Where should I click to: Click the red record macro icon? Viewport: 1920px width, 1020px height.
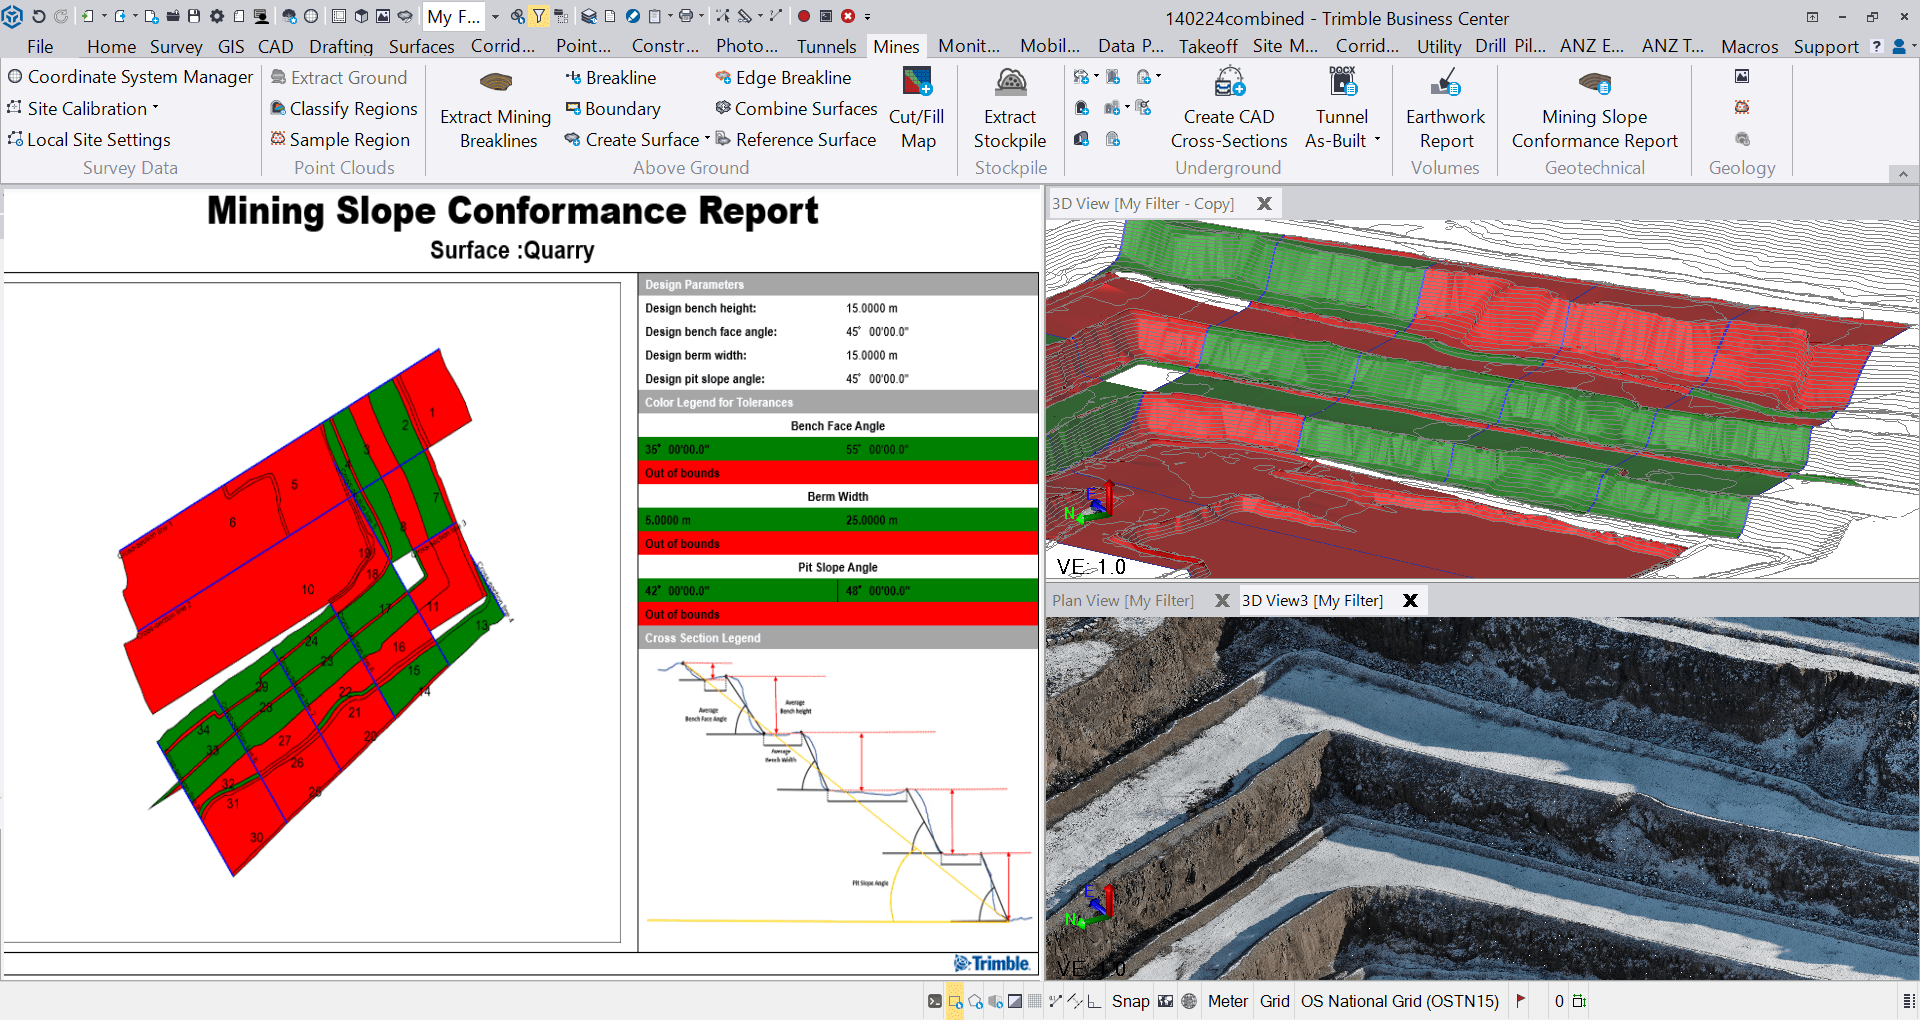point(803,16)
